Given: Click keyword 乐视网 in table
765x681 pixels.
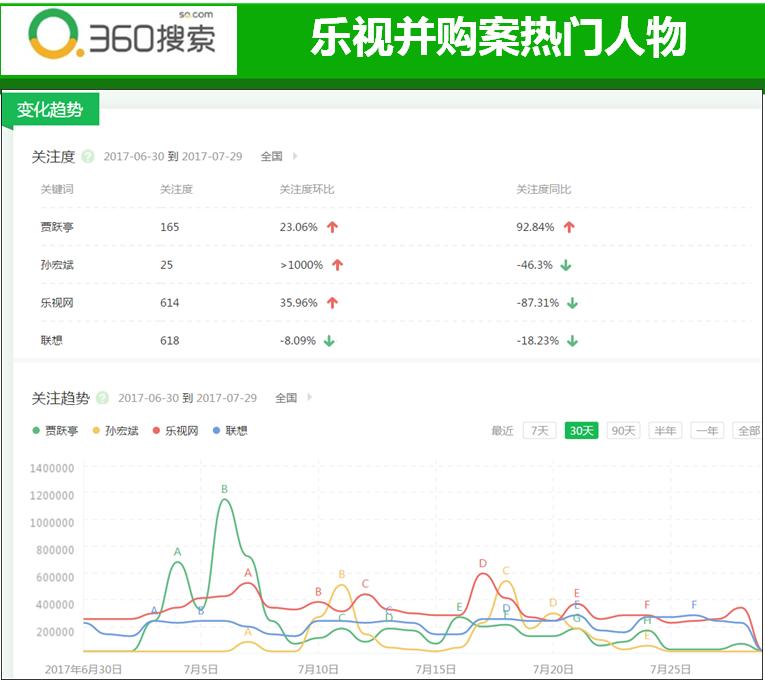Looking at the screenshot, I should tap(57, 303).
